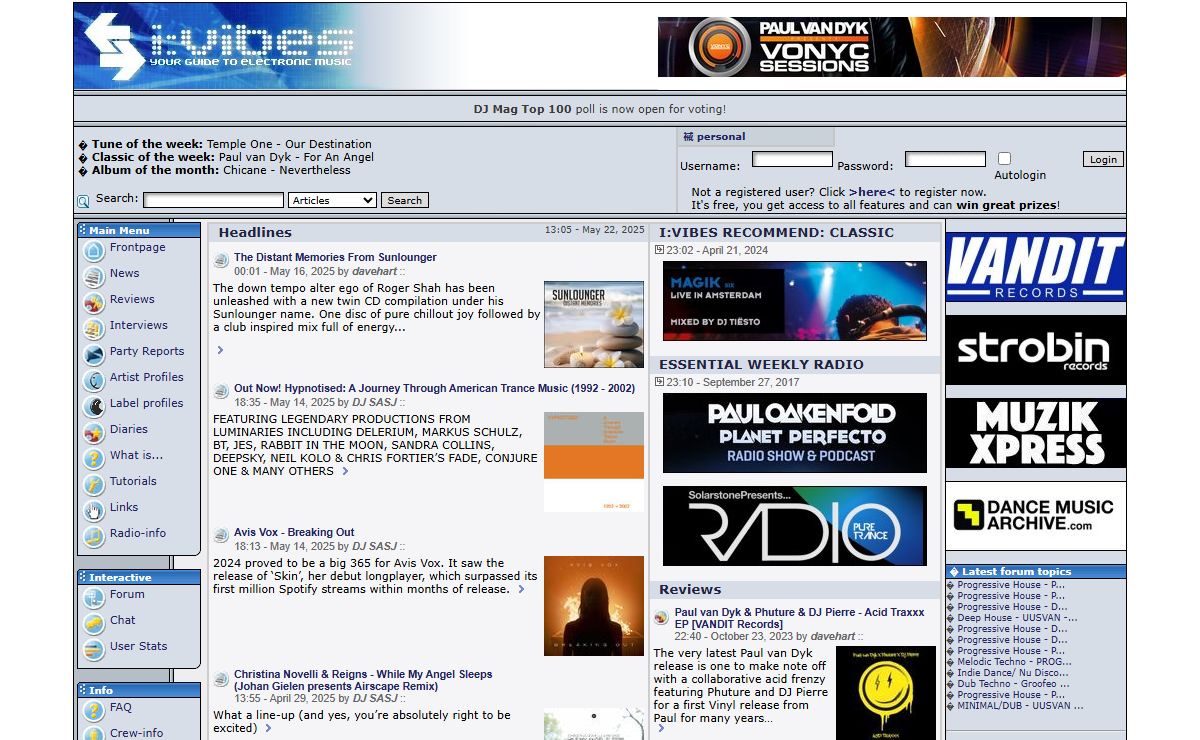Click the Search button

pyautogui.click(x=405, y=200)
